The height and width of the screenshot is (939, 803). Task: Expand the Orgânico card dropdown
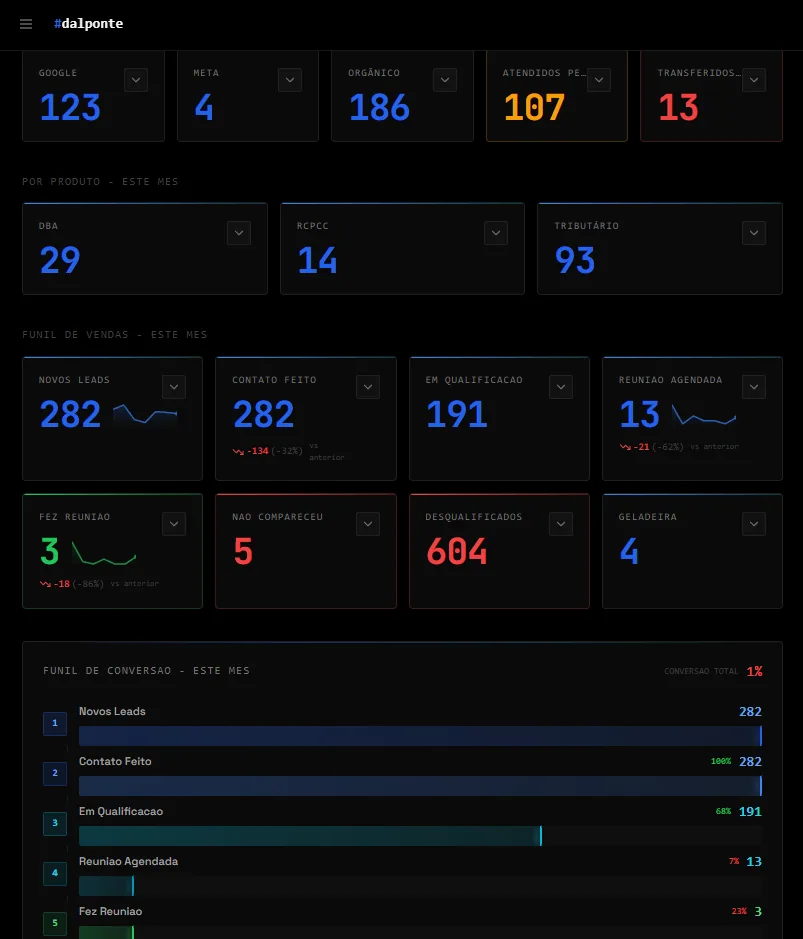point(445,80)
